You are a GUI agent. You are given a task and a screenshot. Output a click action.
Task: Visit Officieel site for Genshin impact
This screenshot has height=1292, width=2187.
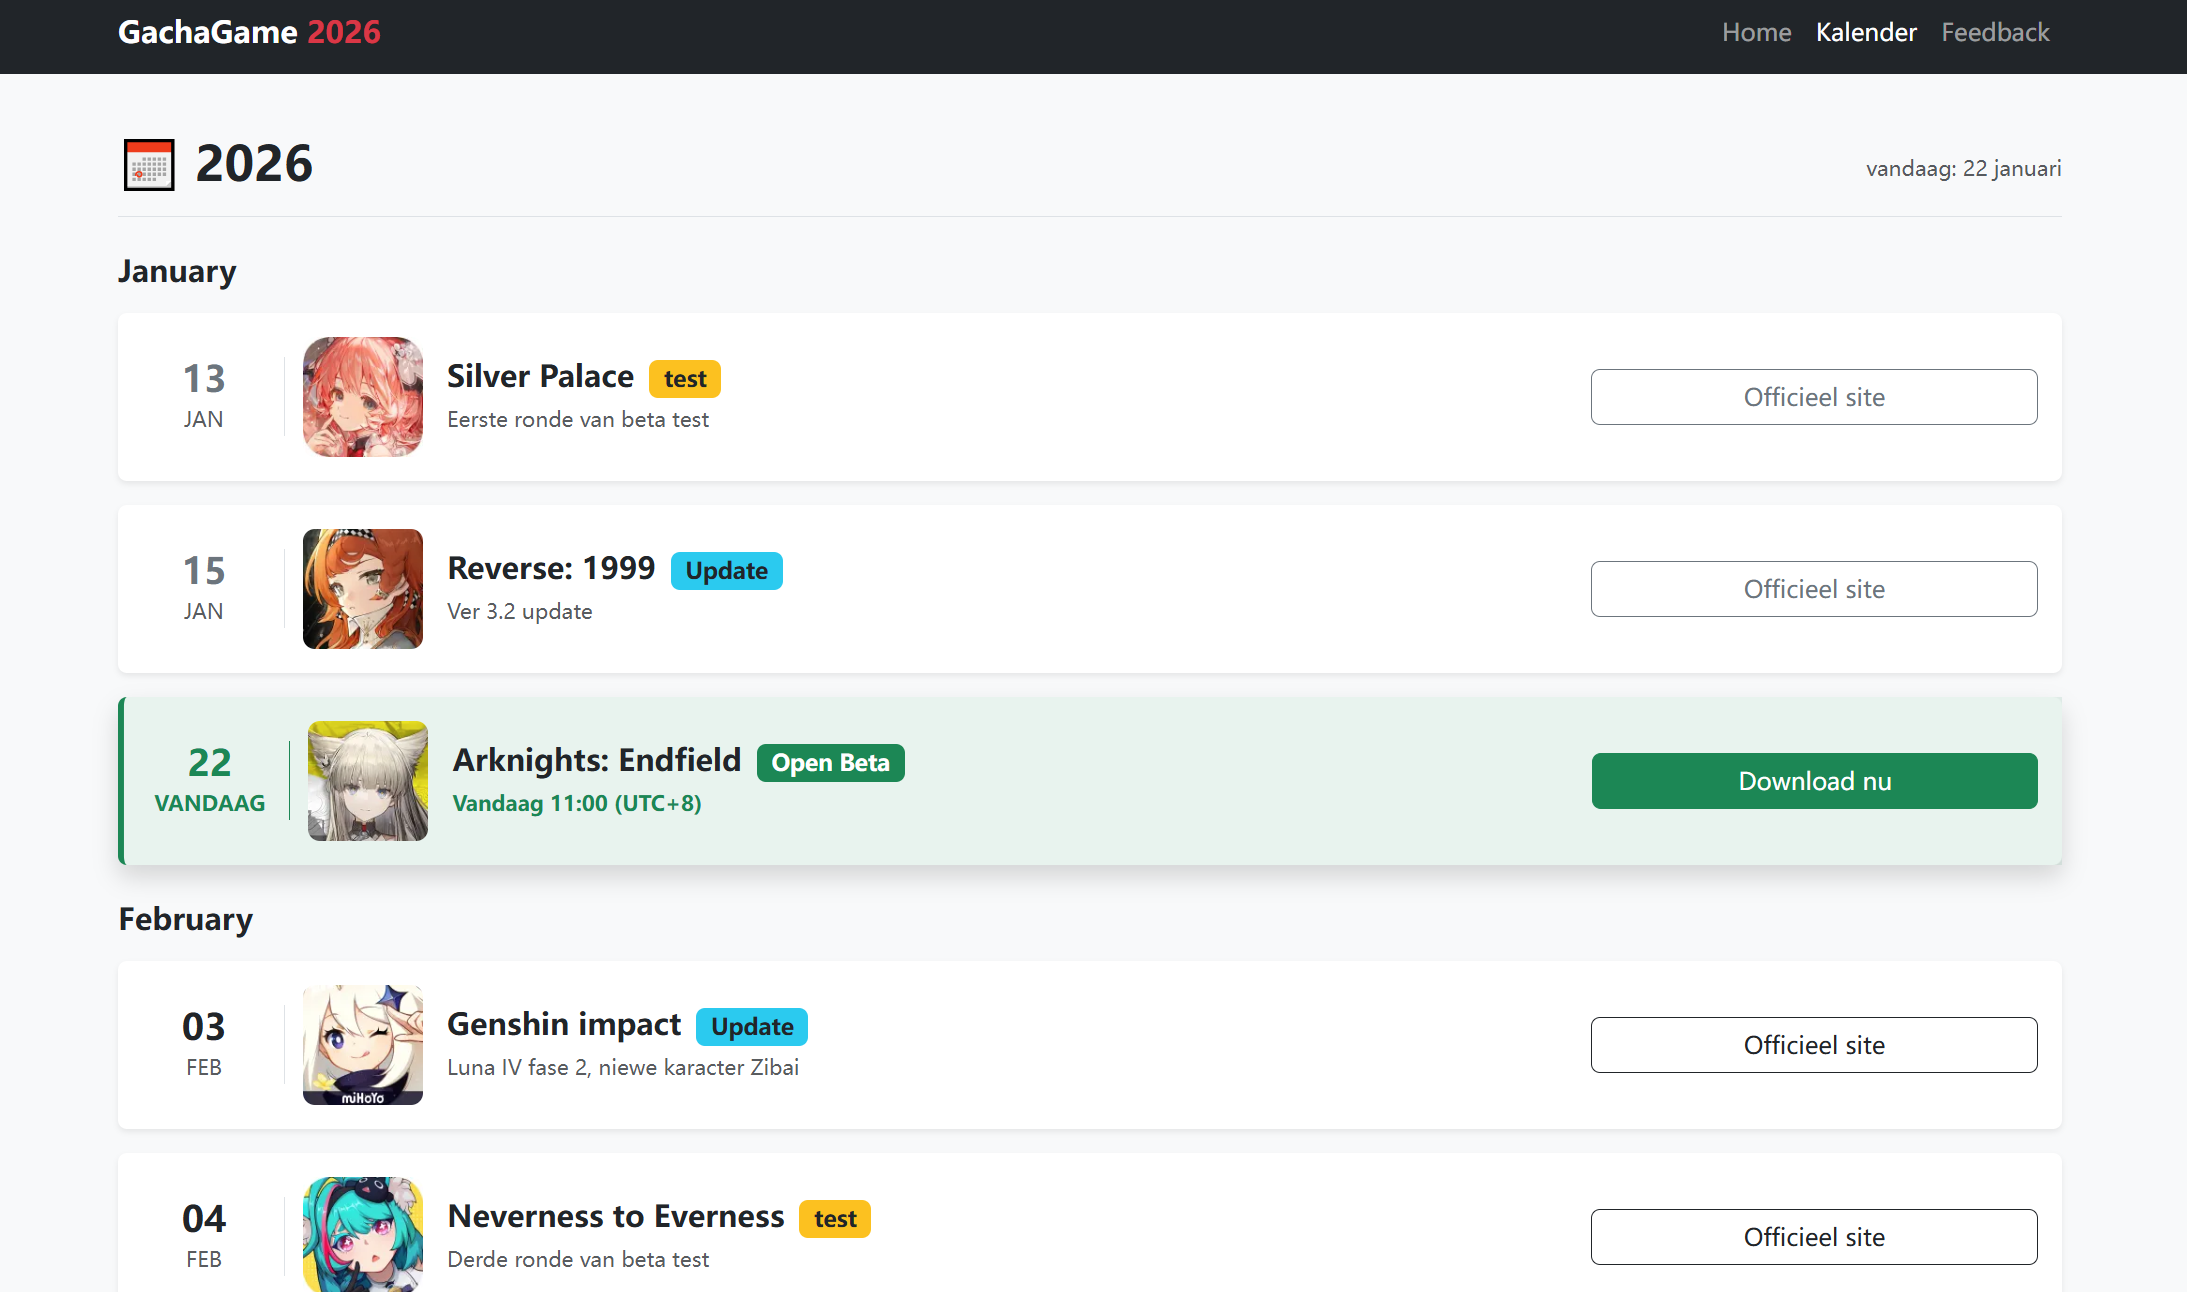1814,1045
